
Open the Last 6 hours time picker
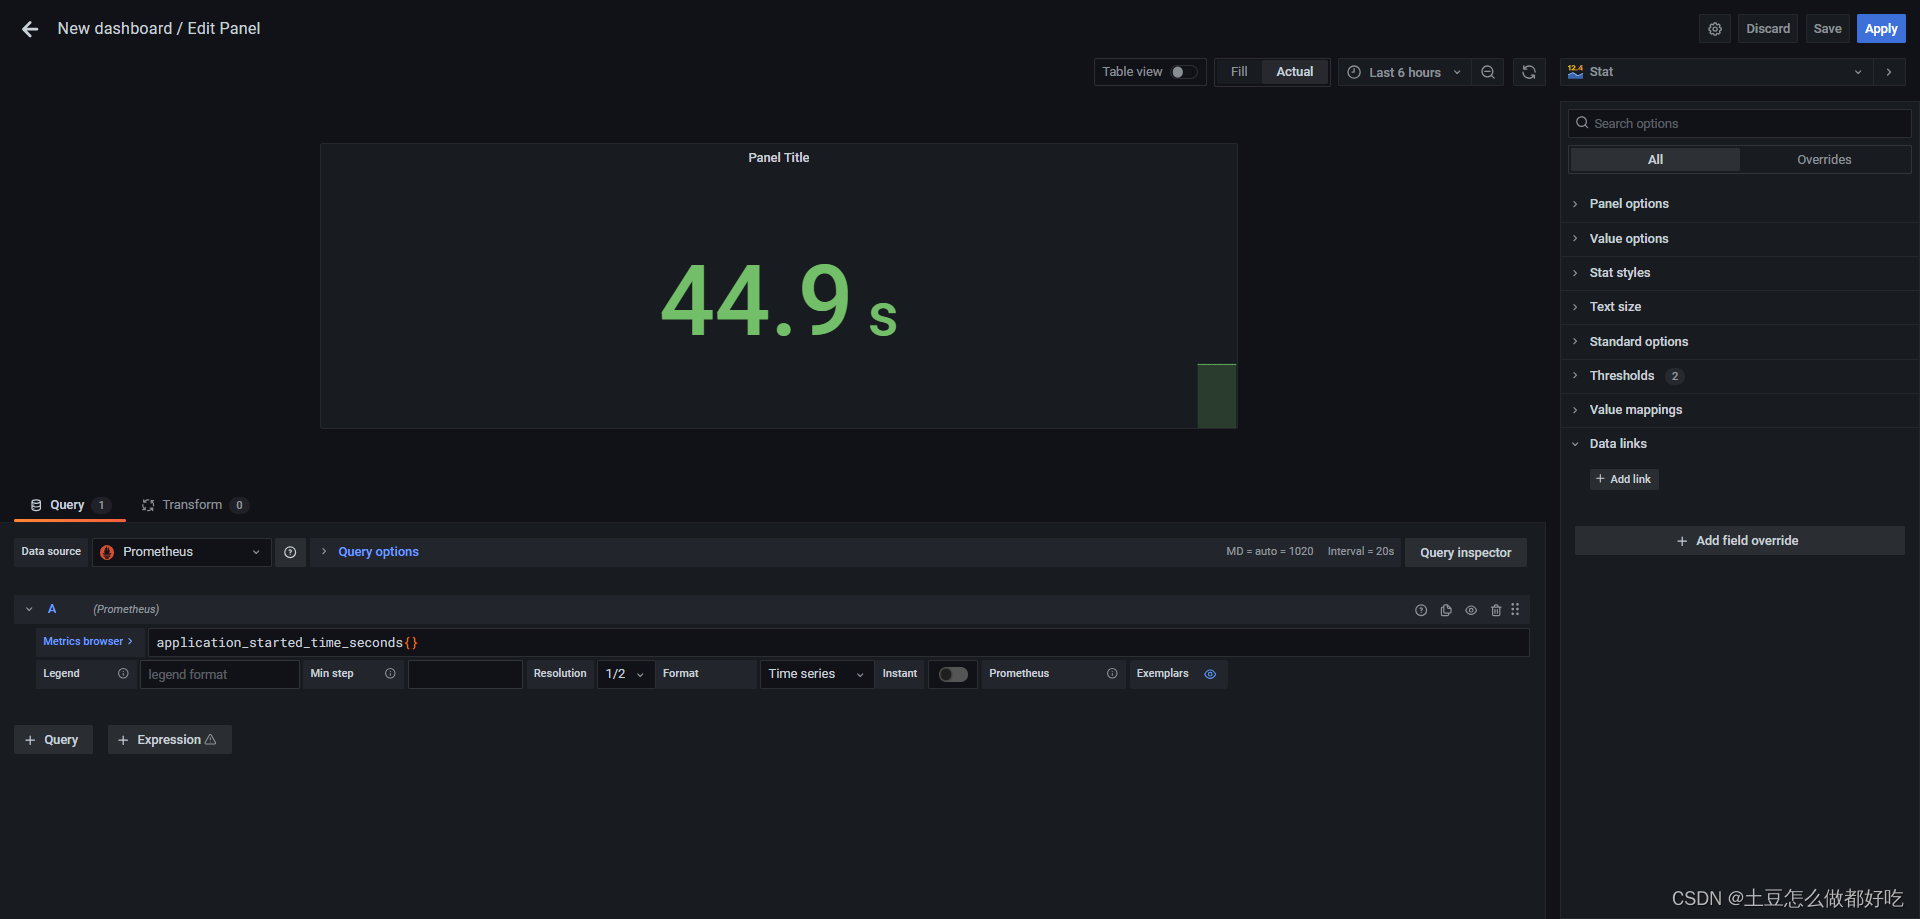point(1404,72)
